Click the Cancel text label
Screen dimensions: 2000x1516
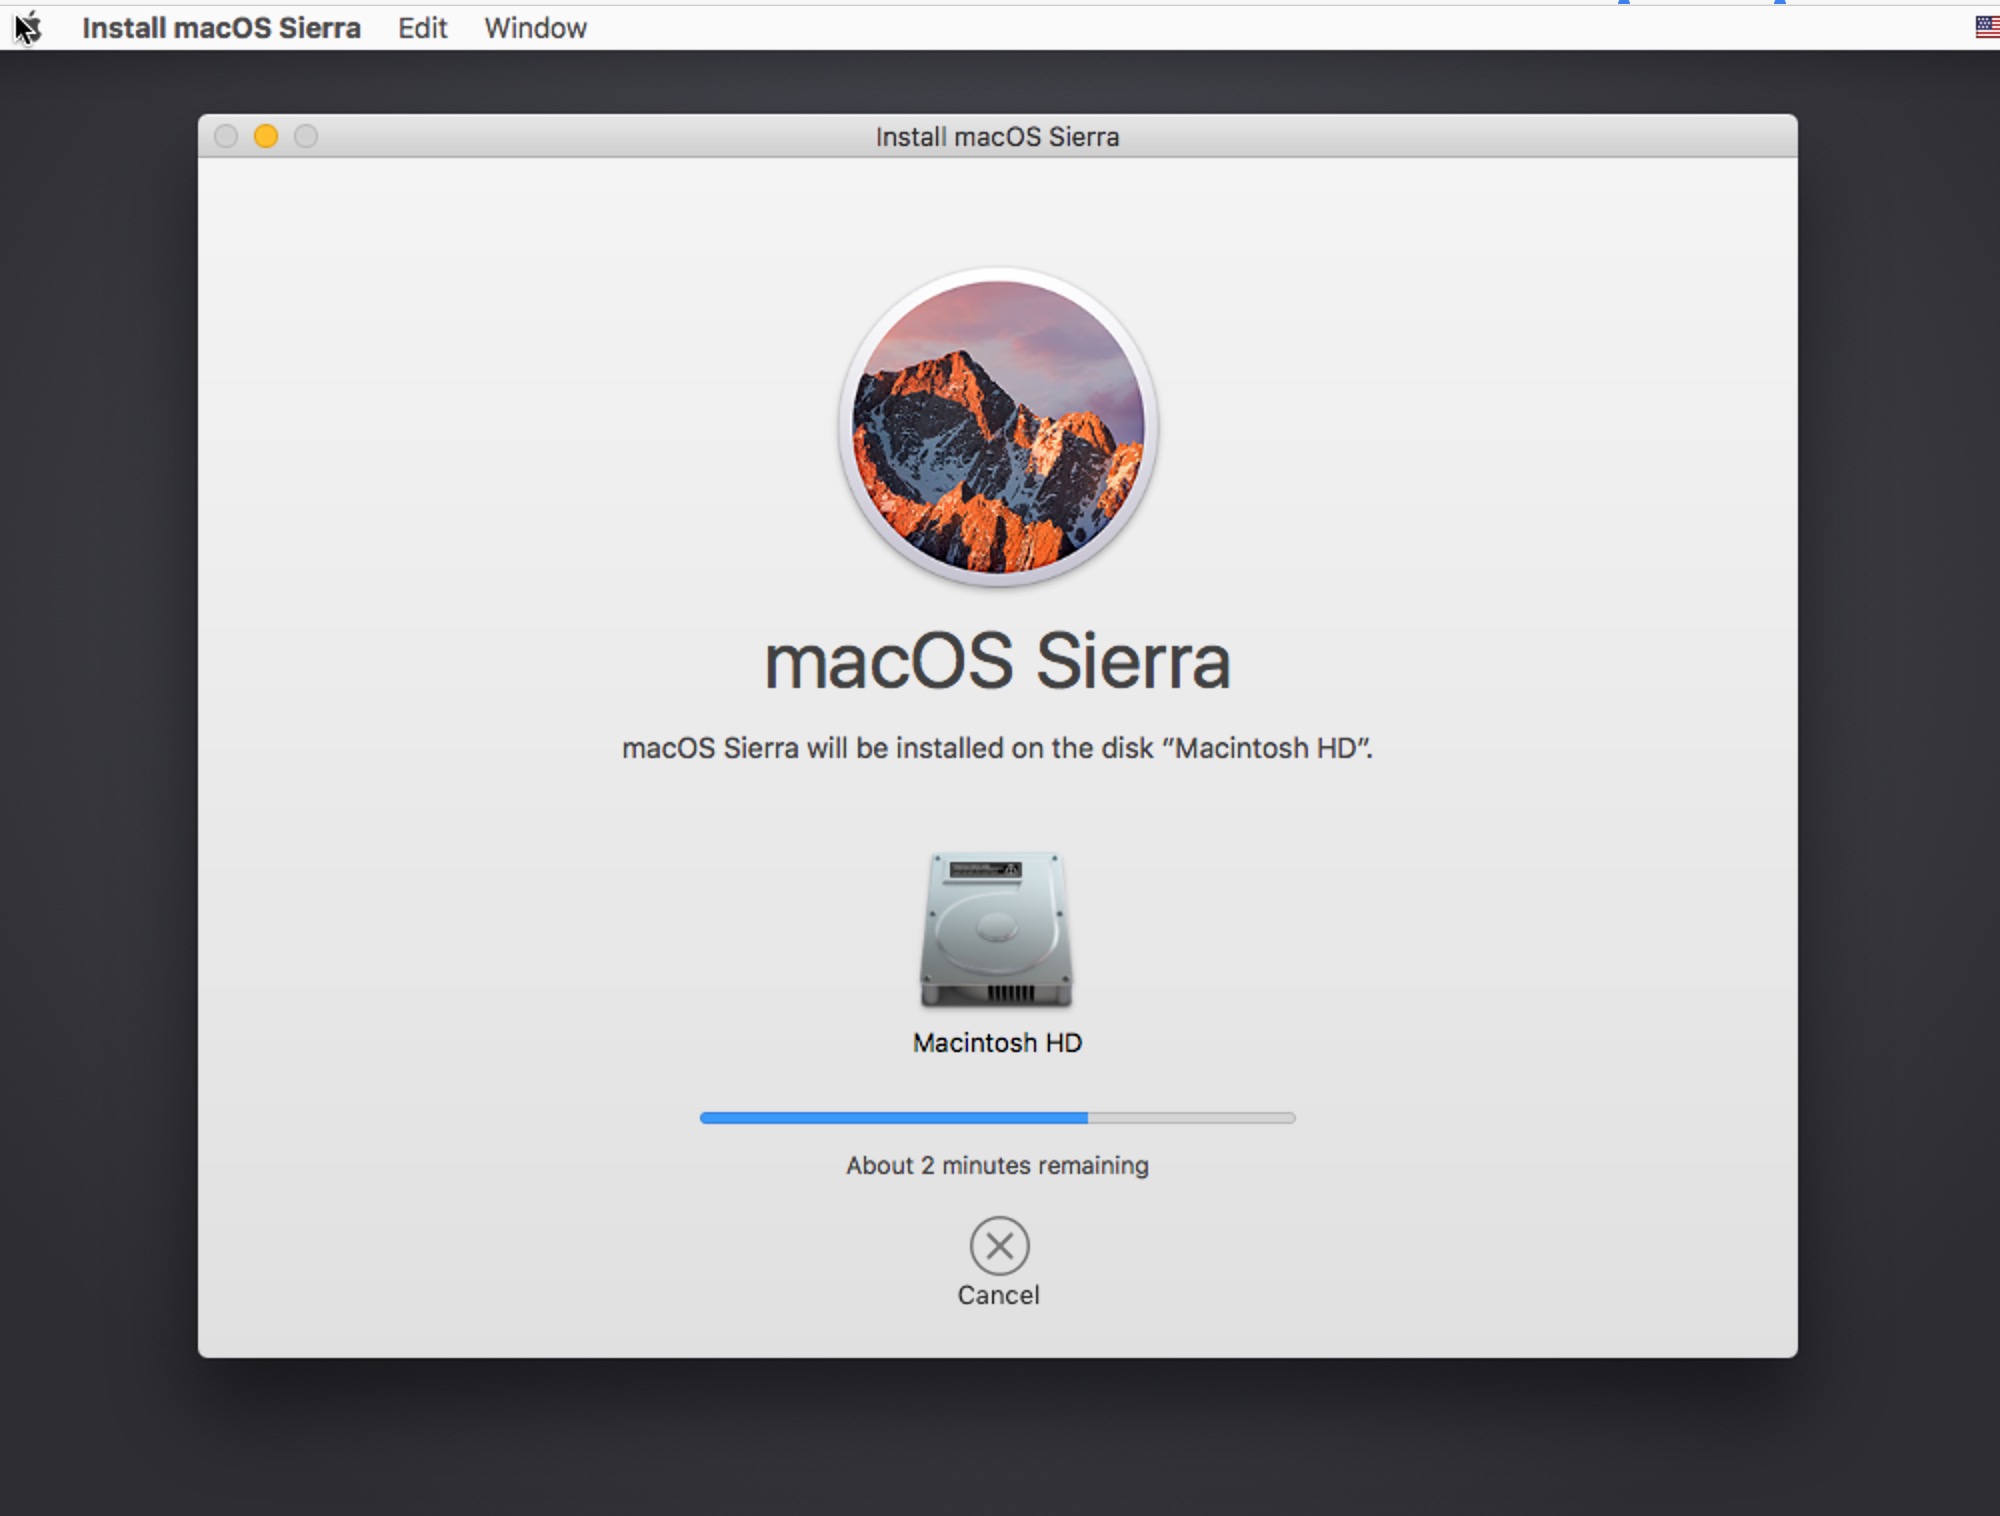[998, 1295]
